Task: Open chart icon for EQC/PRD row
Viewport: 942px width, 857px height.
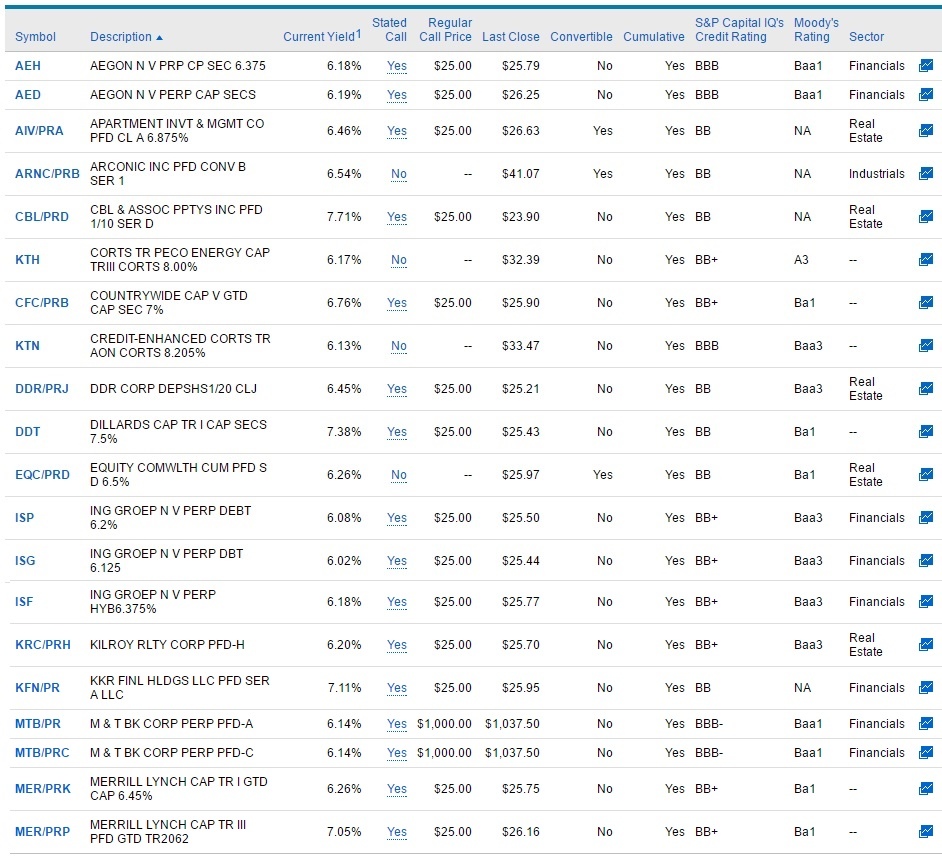Action: (x=926, y=474)
